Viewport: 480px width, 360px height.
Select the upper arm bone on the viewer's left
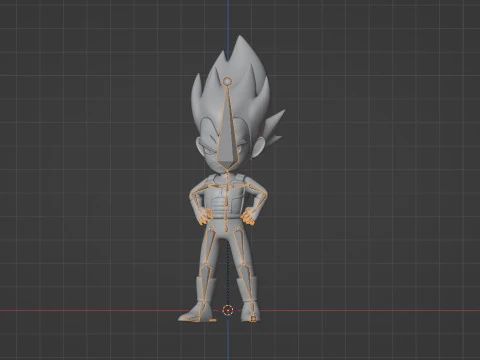[x=199, y=190]
